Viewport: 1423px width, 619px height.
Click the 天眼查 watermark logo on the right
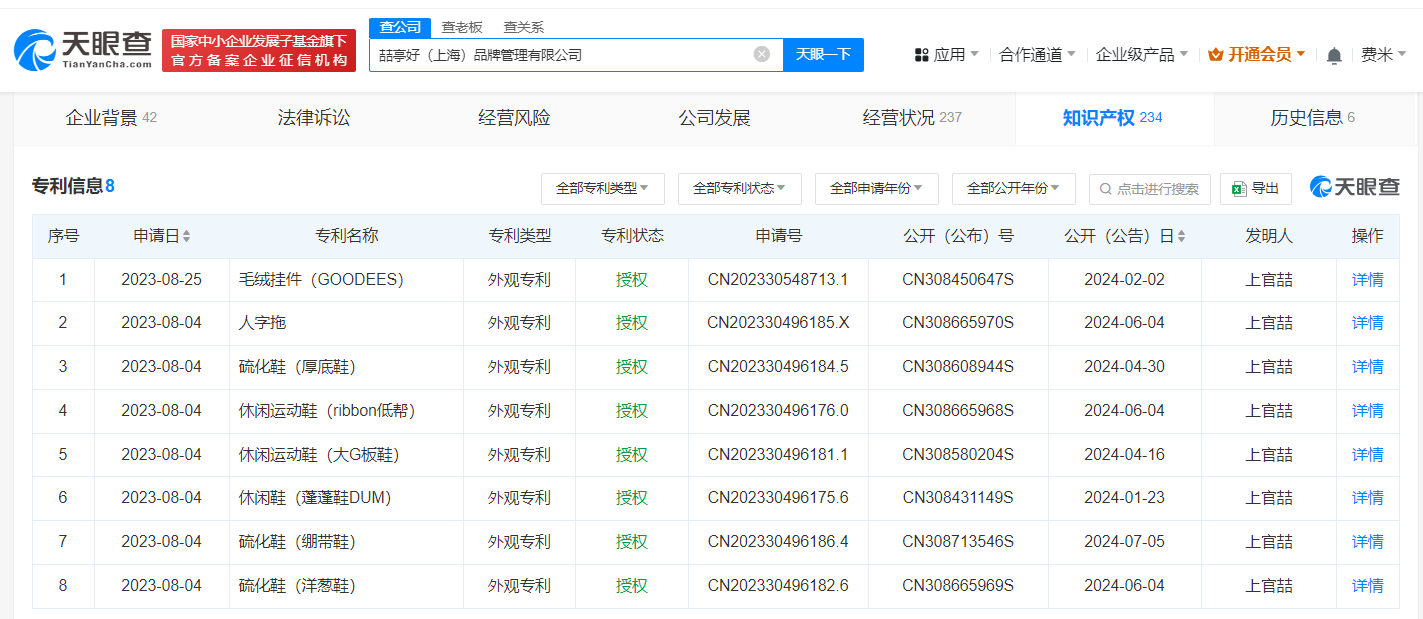pos(1355,187)
